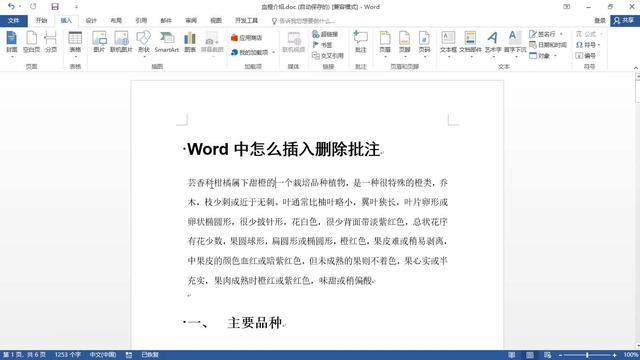Insert a new comment (批注)
Screen dimensions: 640x360
(x=360, y=42)
